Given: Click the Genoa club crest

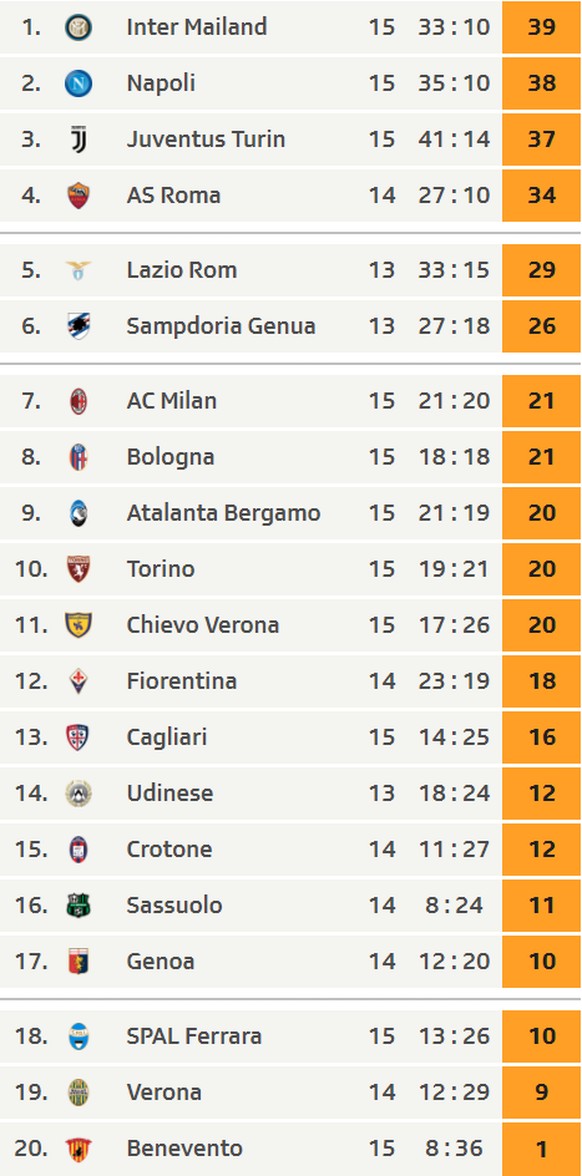Looking at the screenshot, I should [78, 962].
